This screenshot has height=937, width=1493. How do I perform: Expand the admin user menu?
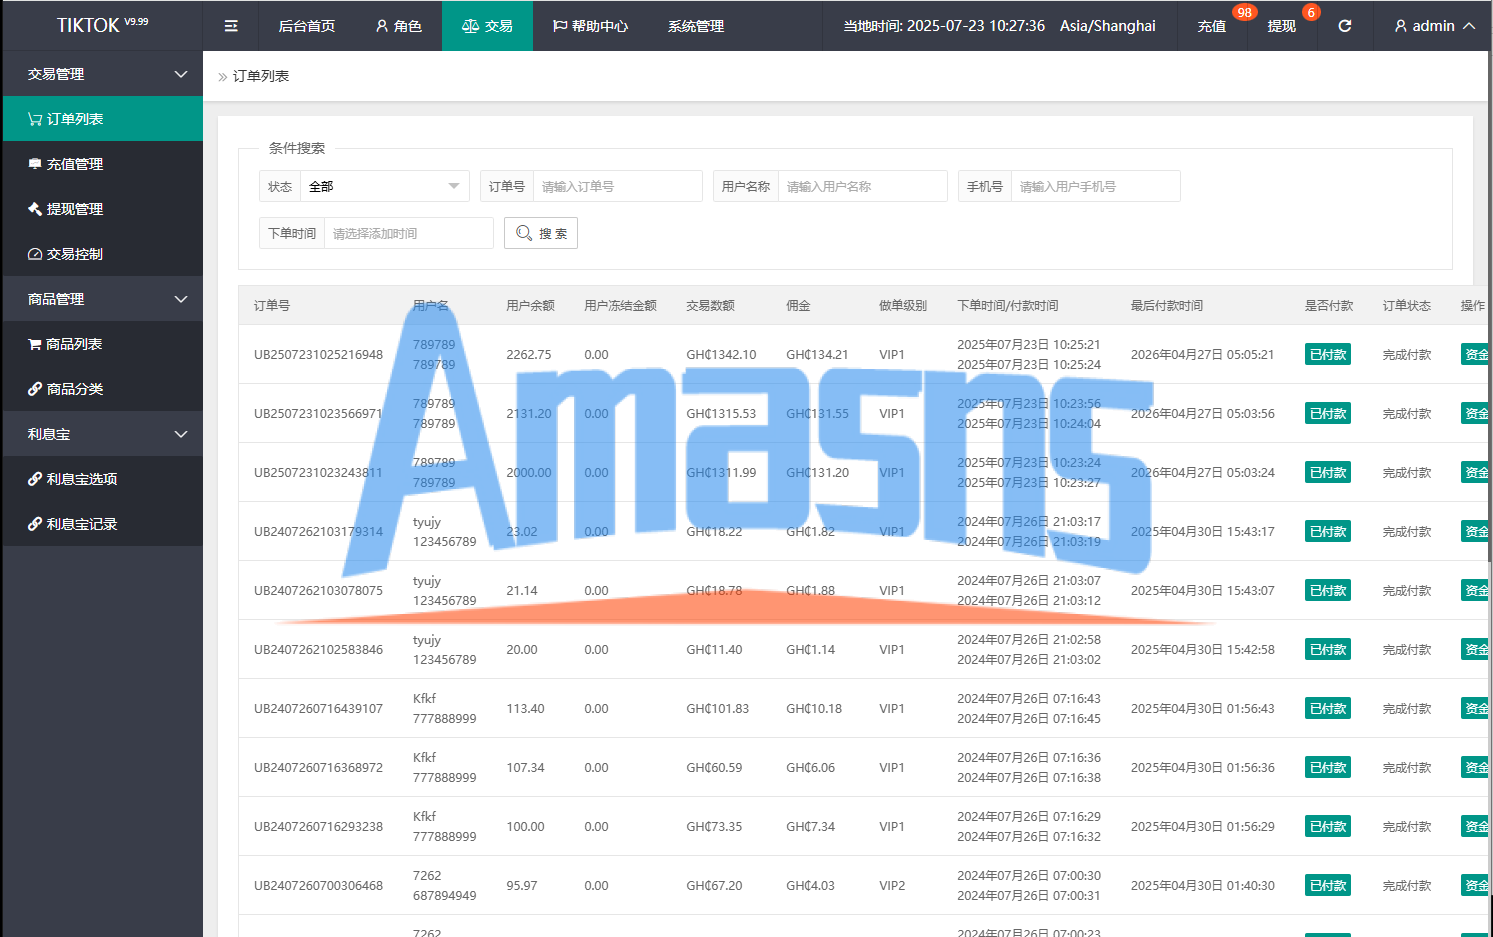(x=1434, y=26)
